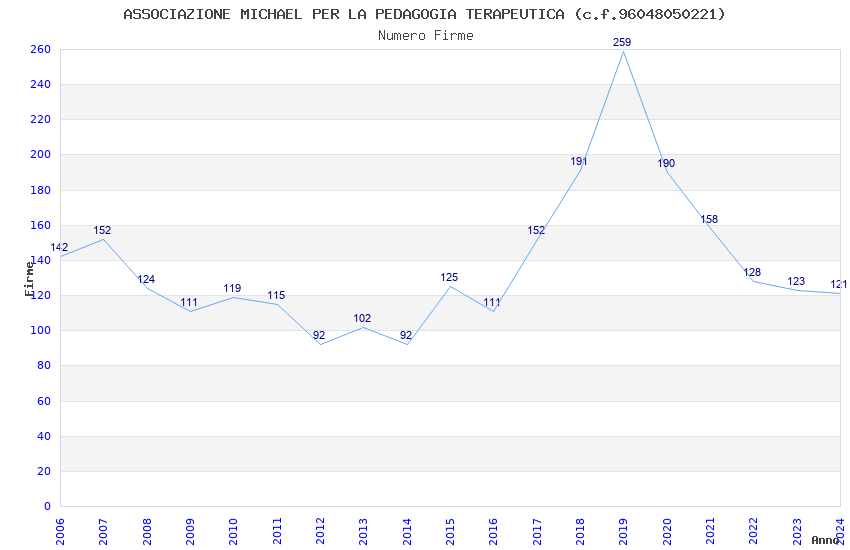Image resolution: width=850 pixels, height=550 pixels.
Task: Click the x-axis year label 2021
Action: click(x=710, y=532)
